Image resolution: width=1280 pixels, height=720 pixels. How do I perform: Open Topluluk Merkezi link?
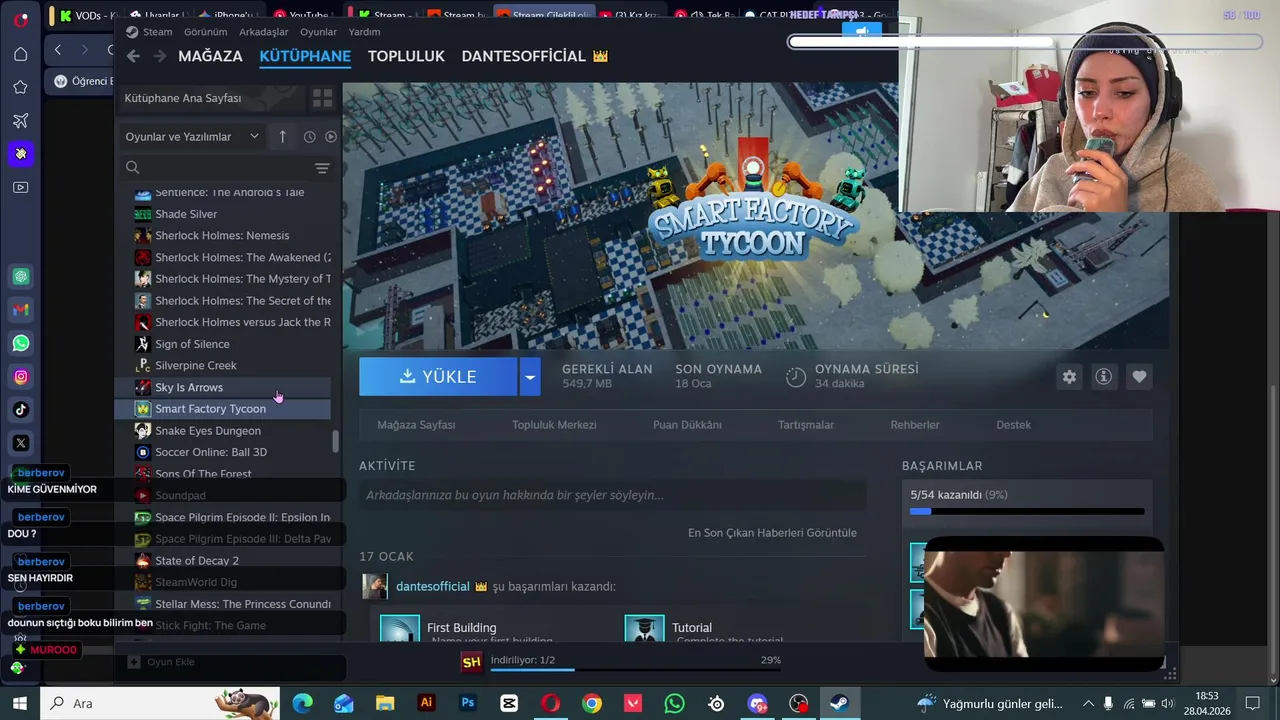554,425
